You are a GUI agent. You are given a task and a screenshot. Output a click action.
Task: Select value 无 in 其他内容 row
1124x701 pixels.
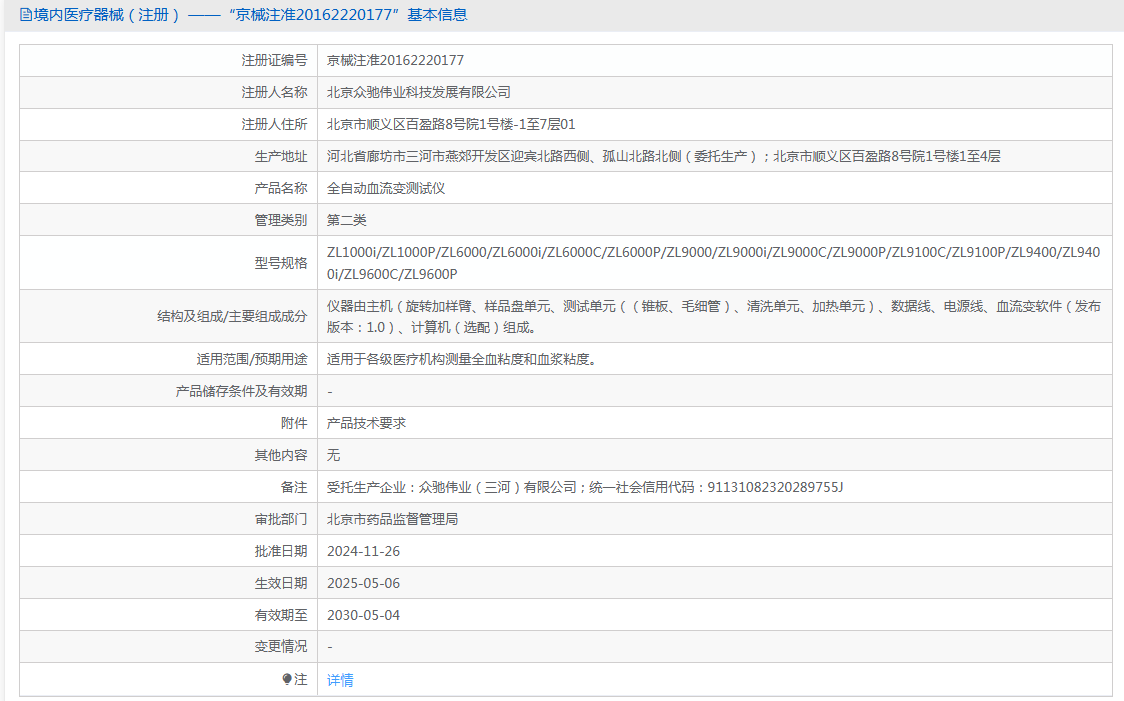pyautogui.click(x=333, y=455)
